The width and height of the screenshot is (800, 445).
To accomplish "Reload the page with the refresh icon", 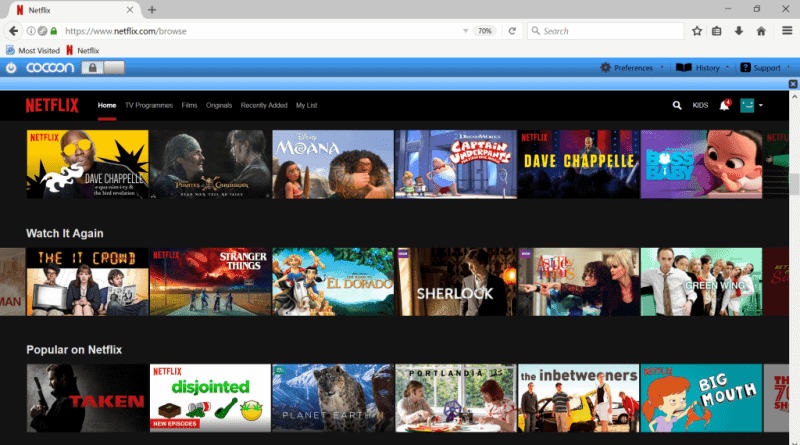I will pyautogui.click(x=512, y=31).
